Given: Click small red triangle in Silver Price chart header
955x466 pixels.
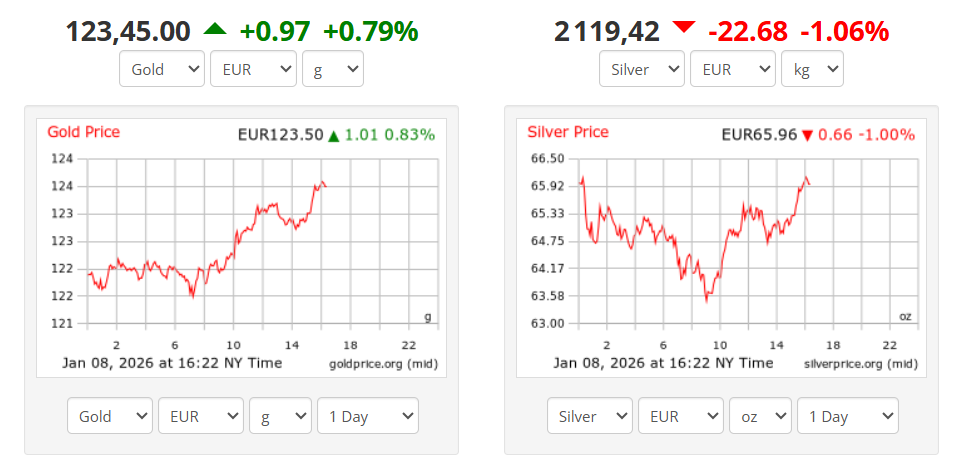Looking at the screenshot, I should [x=807, y=135].
